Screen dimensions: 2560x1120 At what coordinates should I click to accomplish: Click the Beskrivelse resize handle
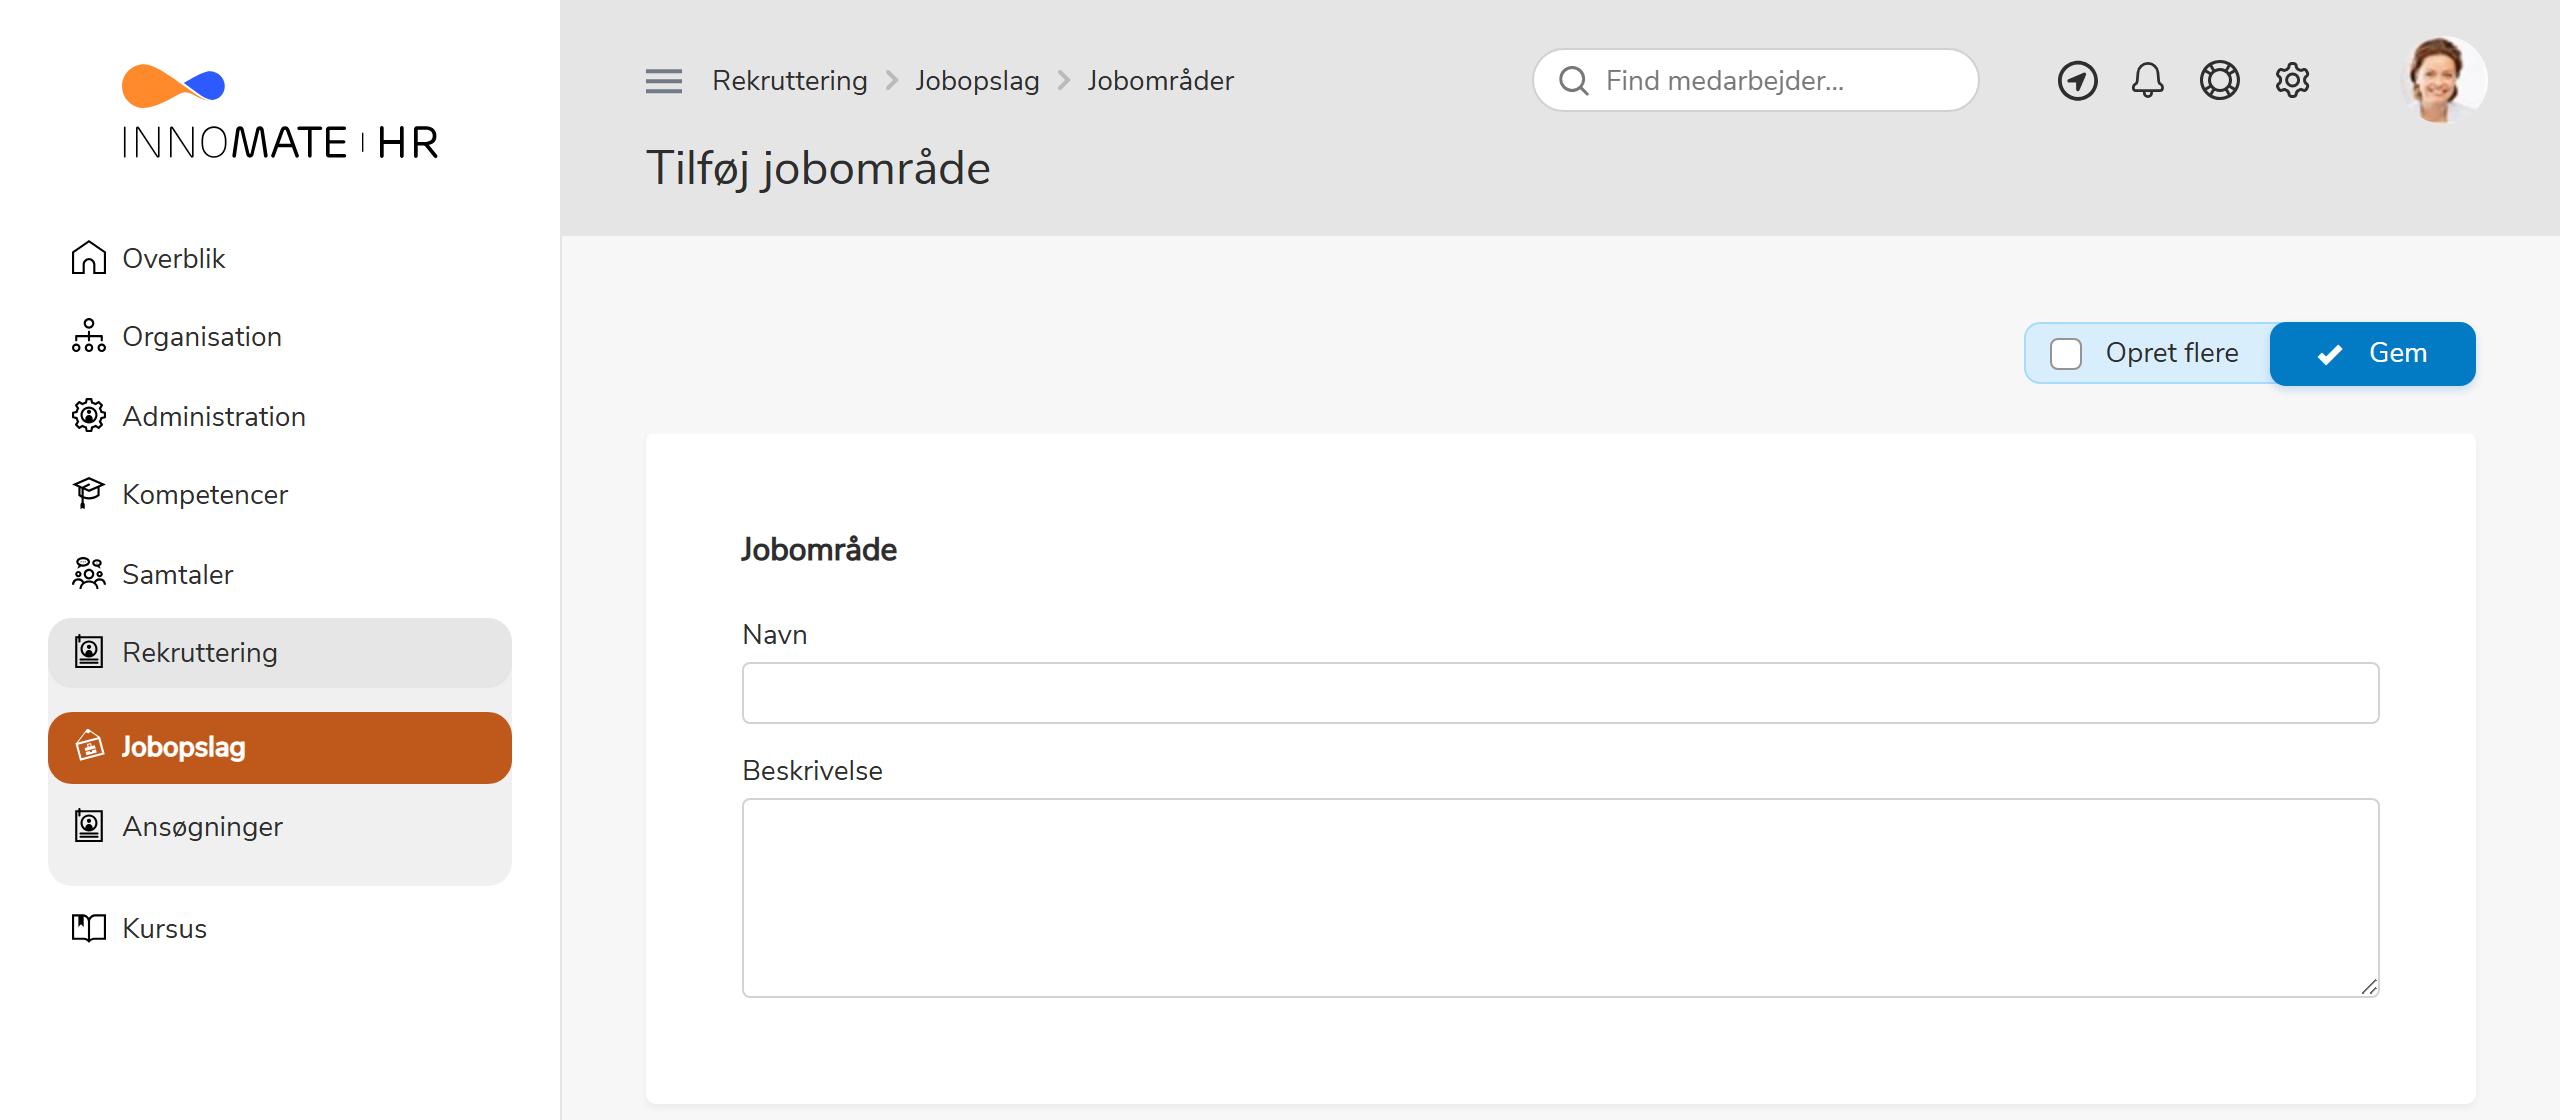[x=2368, y=986]
